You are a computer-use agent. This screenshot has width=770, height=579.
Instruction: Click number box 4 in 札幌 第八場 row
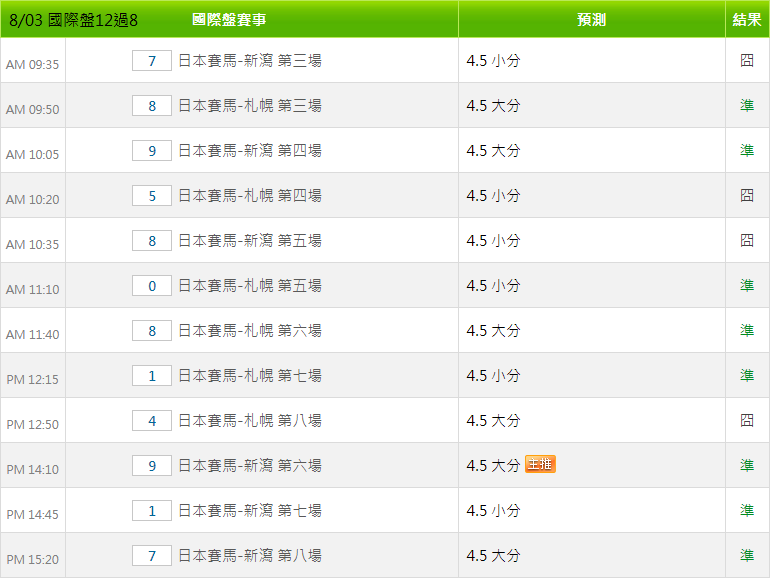(x=152, y=420)
